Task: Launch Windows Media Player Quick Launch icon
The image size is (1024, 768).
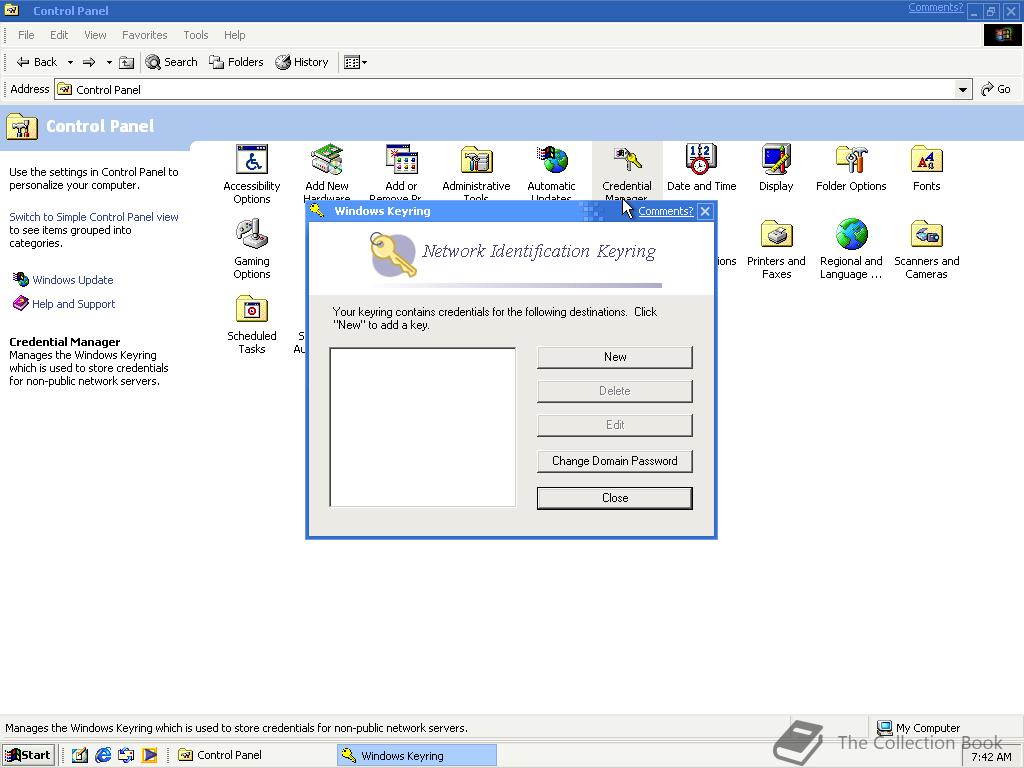Action: [150, 755]
